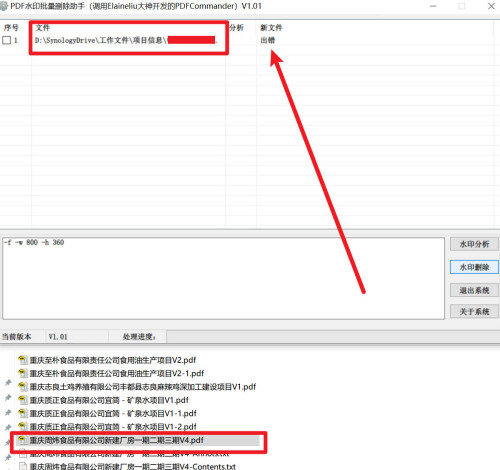Click PDF icon of 食用油生产项目V2.pdf
Image resolution: width=500 pixels, height=470 pixels.
23,360
